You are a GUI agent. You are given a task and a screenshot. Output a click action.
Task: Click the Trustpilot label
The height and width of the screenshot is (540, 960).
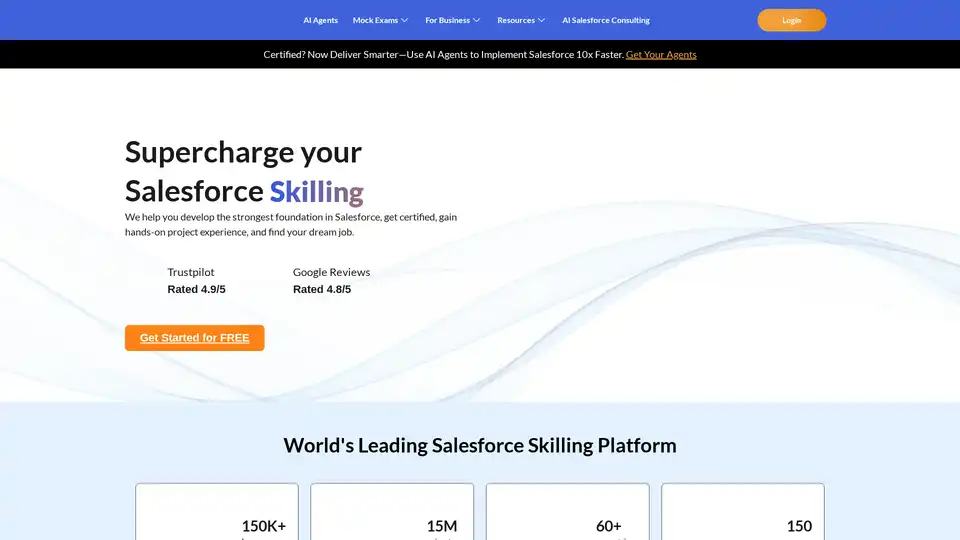click(x=191, y=272)
